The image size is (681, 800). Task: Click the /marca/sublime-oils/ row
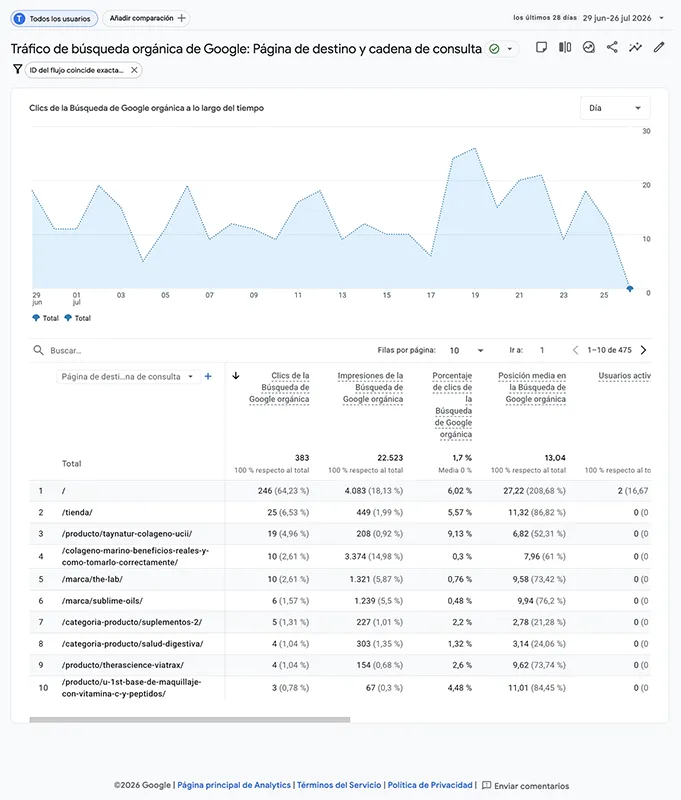click(340, 601)
